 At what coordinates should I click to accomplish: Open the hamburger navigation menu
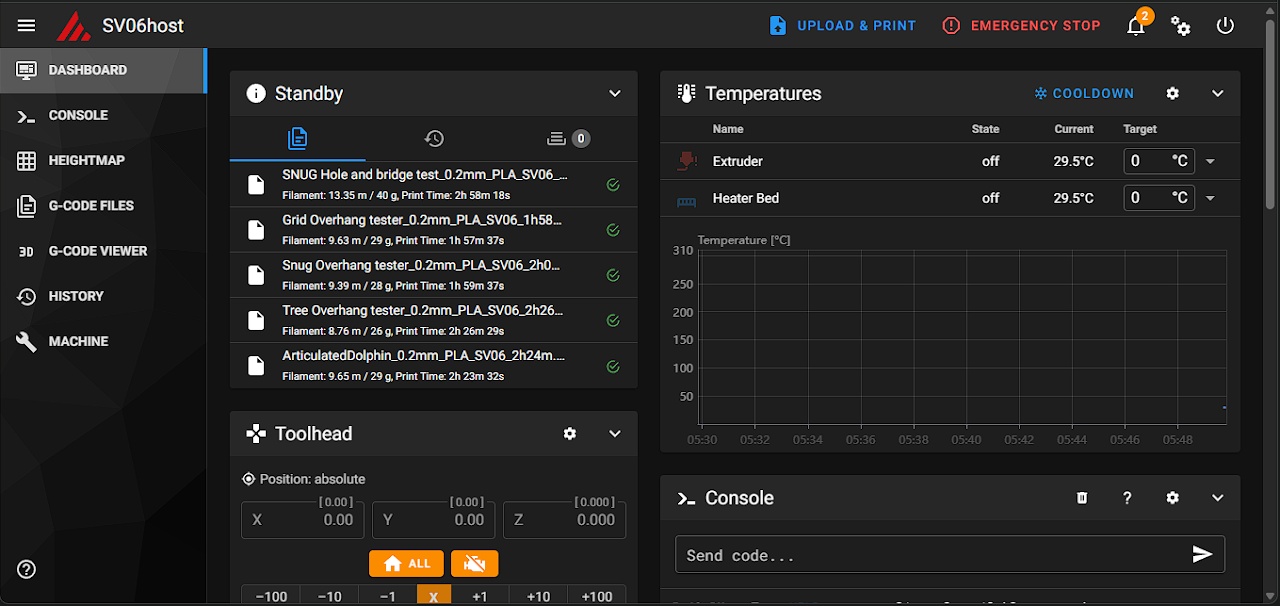click(27, 25)
